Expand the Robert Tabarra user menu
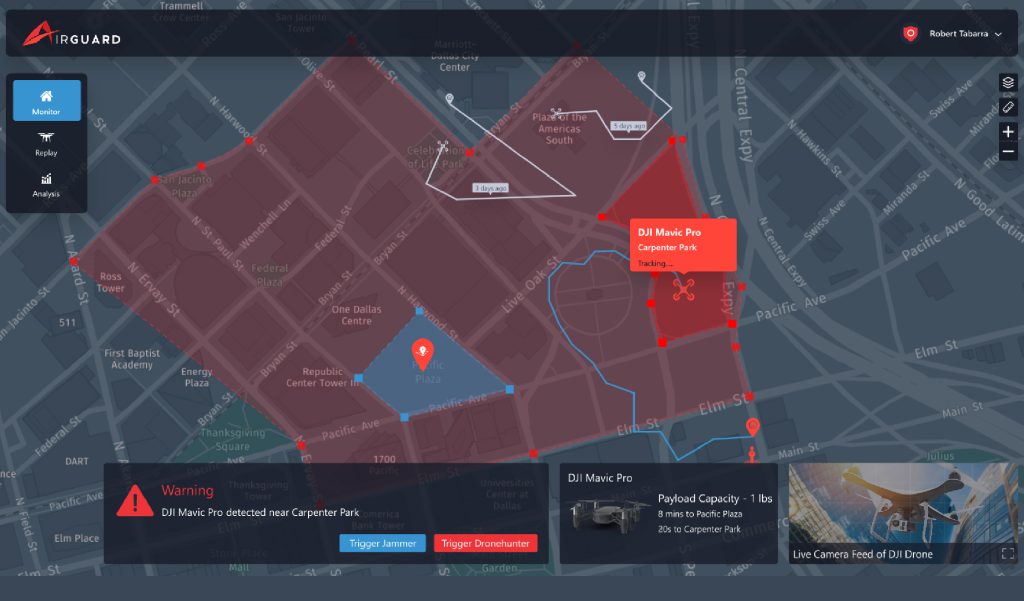This screenshot has width=1024, height=601. pos(965,34)
